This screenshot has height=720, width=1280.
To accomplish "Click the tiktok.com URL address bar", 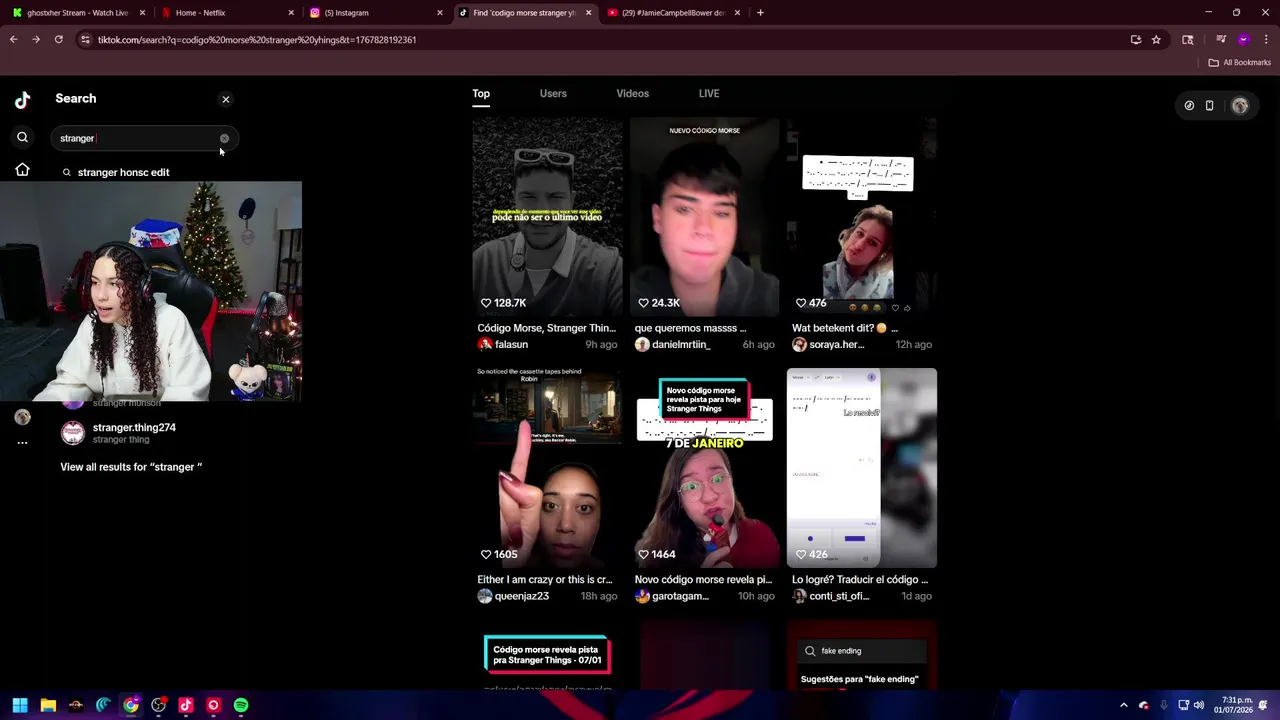I will pos(600,40).
